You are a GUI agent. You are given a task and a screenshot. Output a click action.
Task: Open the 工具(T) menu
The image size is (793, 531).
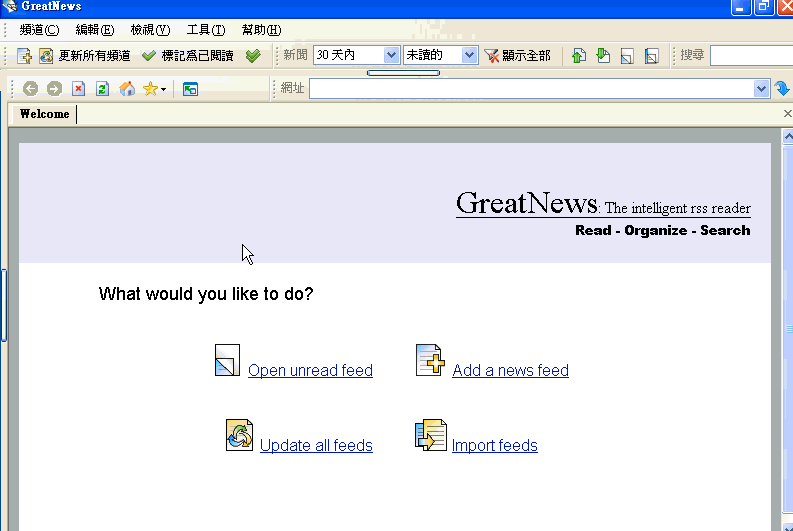(x=206, y=30)
